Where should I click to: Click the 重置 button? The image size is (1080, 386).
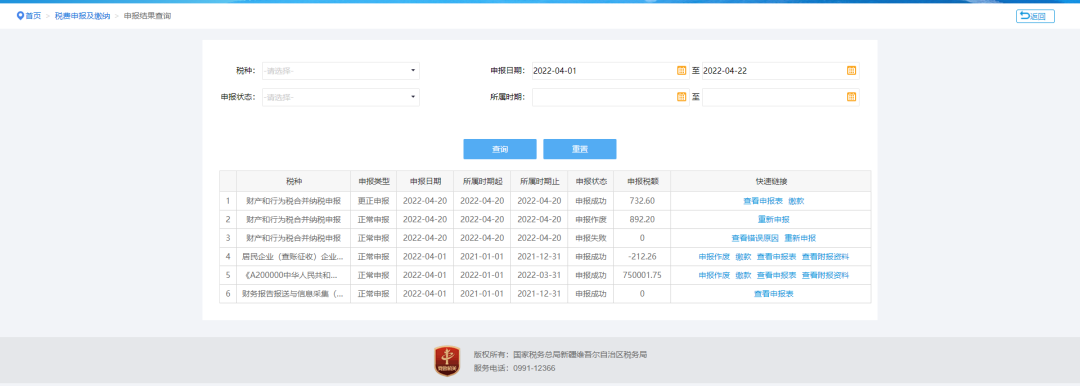pyautogui.click(x=579, y=149)
